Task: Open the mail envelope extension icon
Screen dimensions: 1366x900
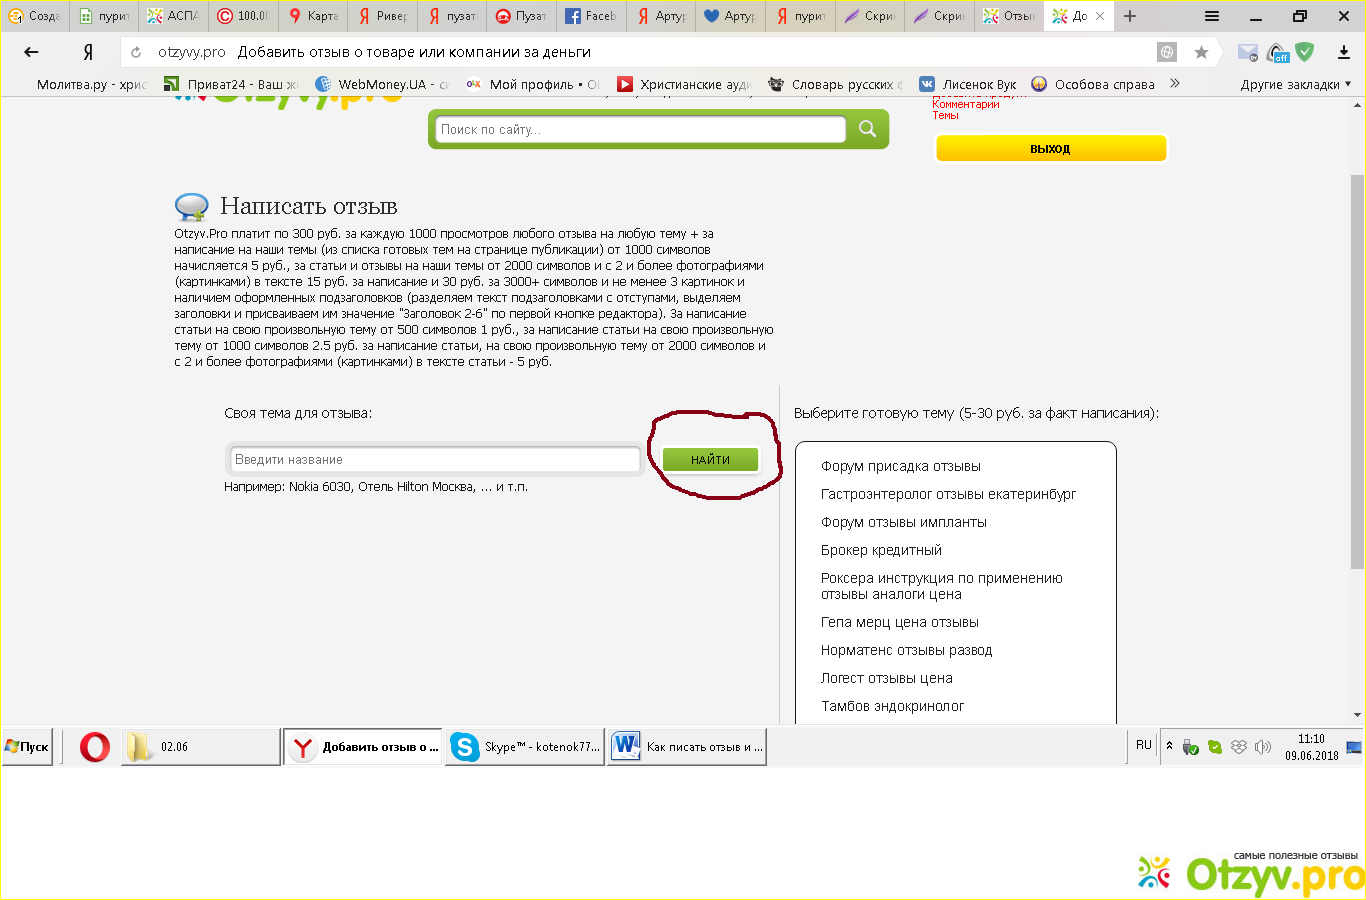Action: point(1247,52)
